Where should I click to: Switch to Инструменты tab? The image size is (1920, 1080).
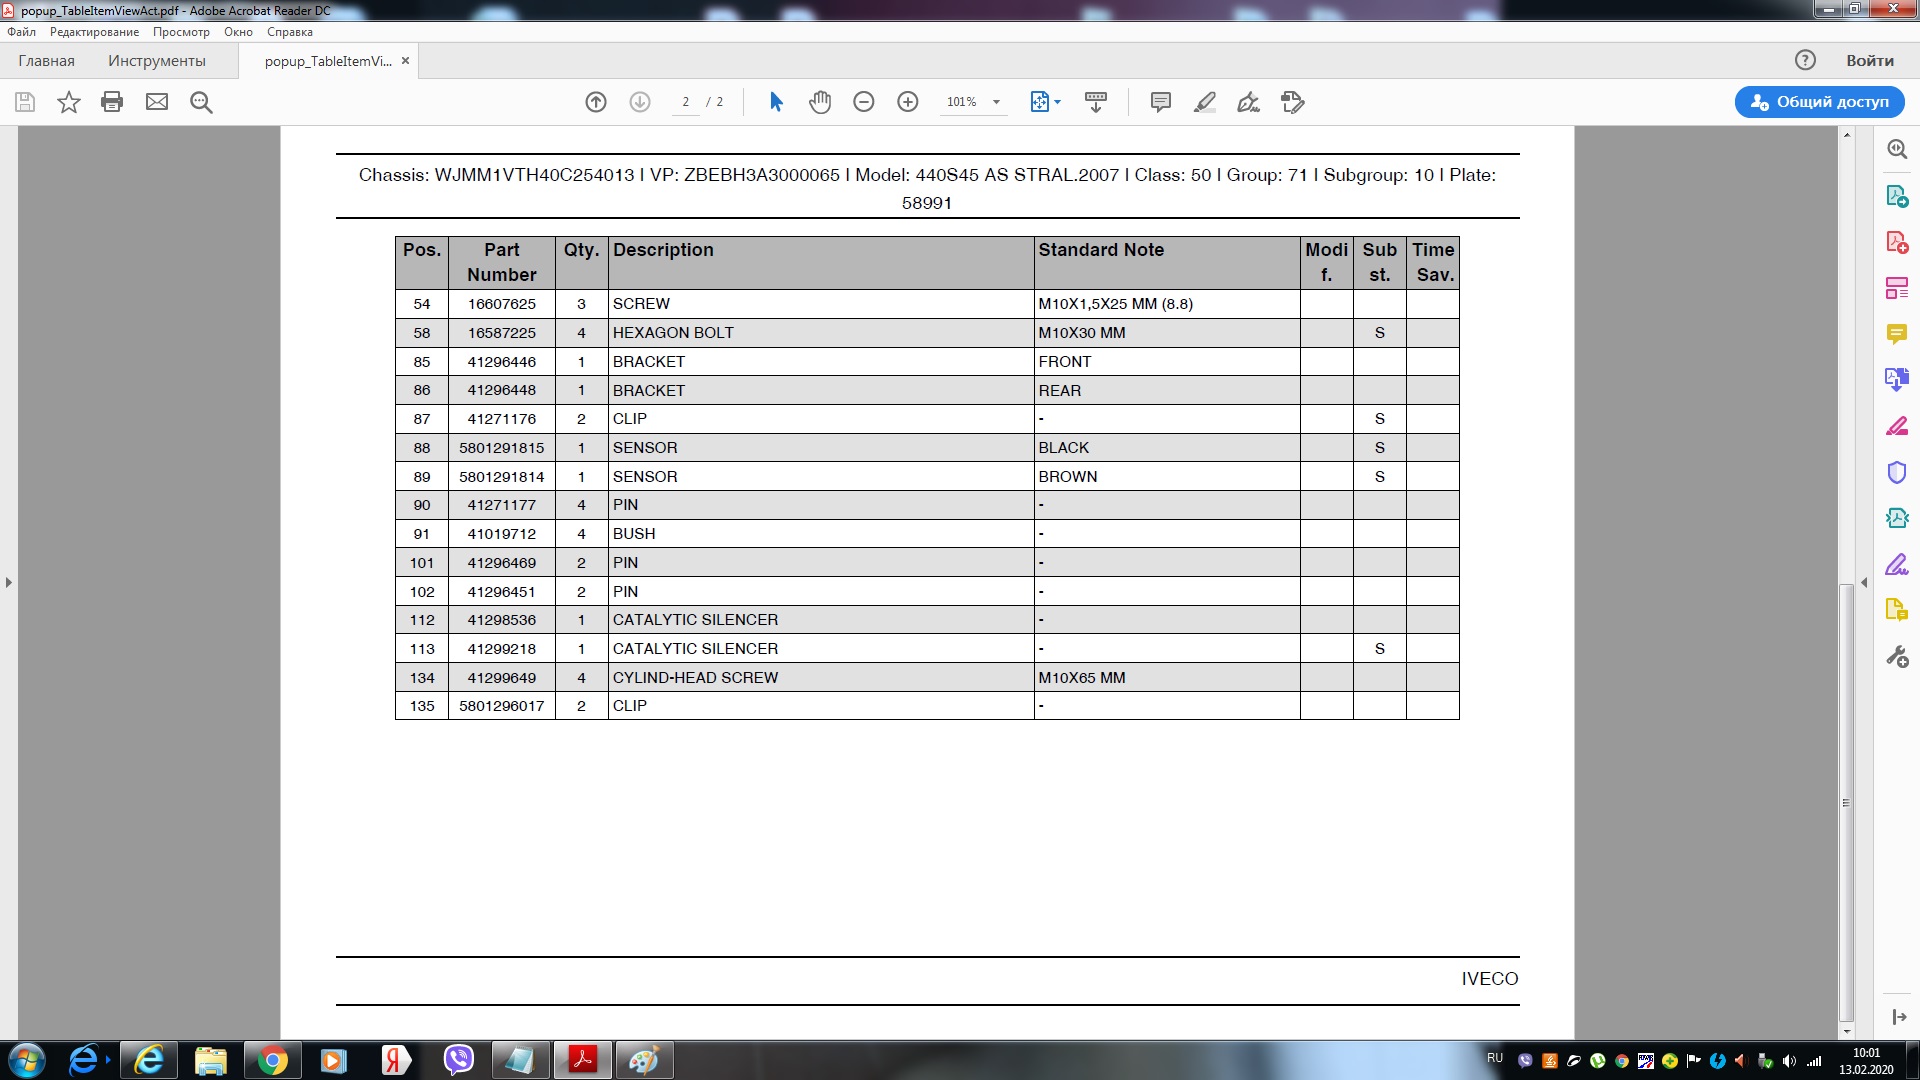[157, 61]
